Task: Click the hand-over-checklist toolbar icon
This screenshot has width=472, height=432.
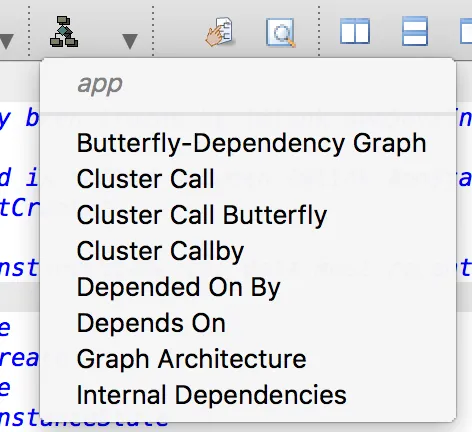Action: click(x=219, y=31)
